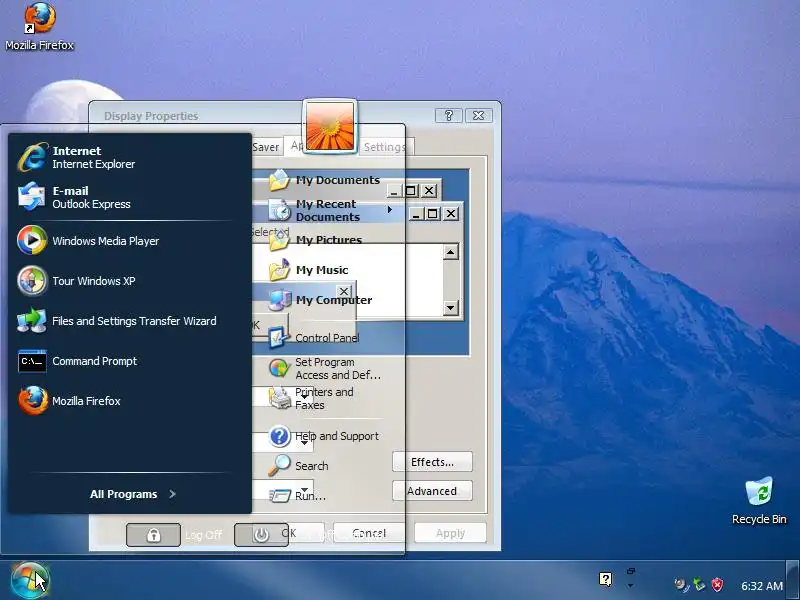Open Mozilla Firefox in the Start menu list
The width and height of the screenshot is (800, 600).
coord(69,401)
